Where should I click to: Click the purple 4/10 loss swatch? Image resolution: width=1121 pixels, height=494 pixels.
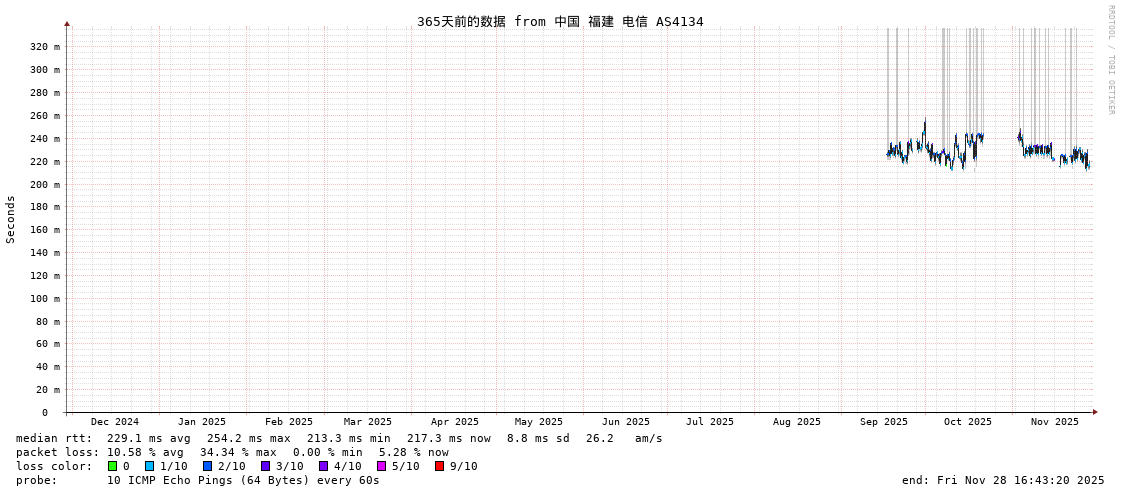tap(323, 466)
